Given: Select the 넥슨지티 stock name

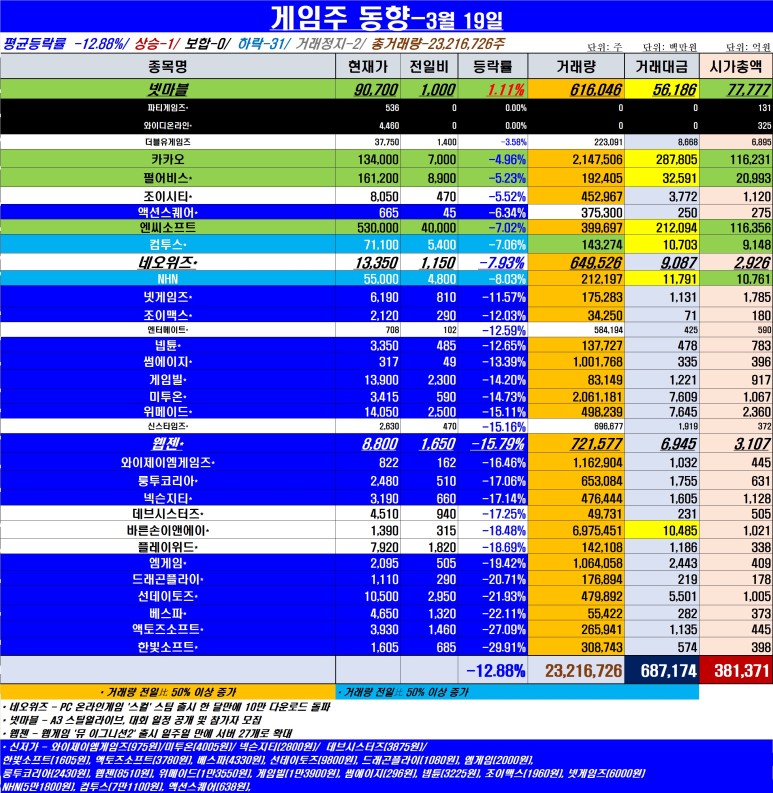Looking at the screenshot, I should tap(167, 499).
